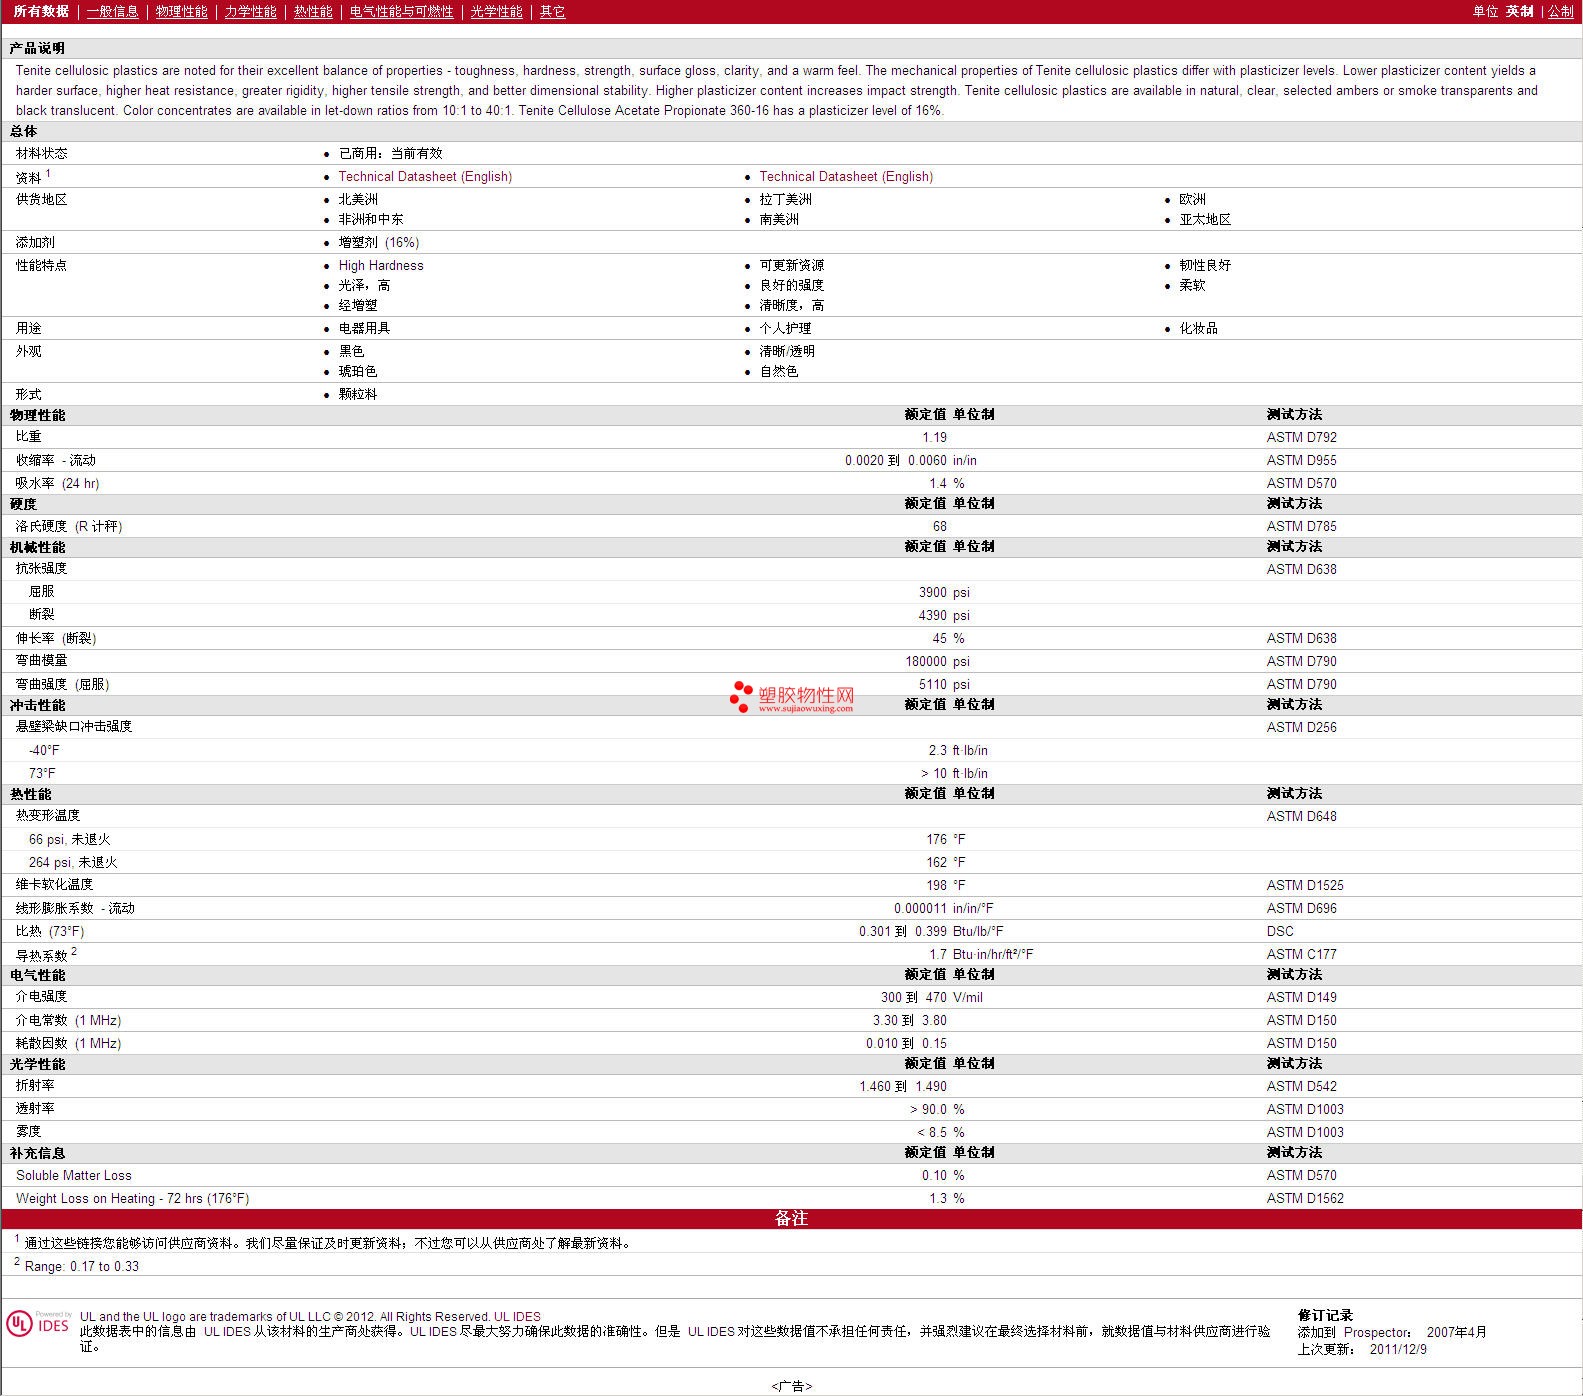The width and height of the screenshot is (1583, 1396).
Task: Click the 雾度 row label
Action: click(28, 1131)
